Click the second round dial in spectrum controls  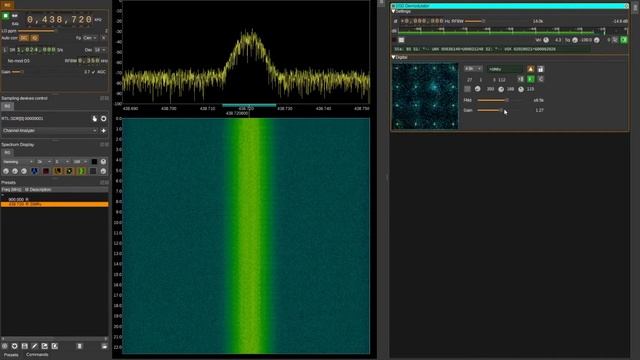coord(15,171)
